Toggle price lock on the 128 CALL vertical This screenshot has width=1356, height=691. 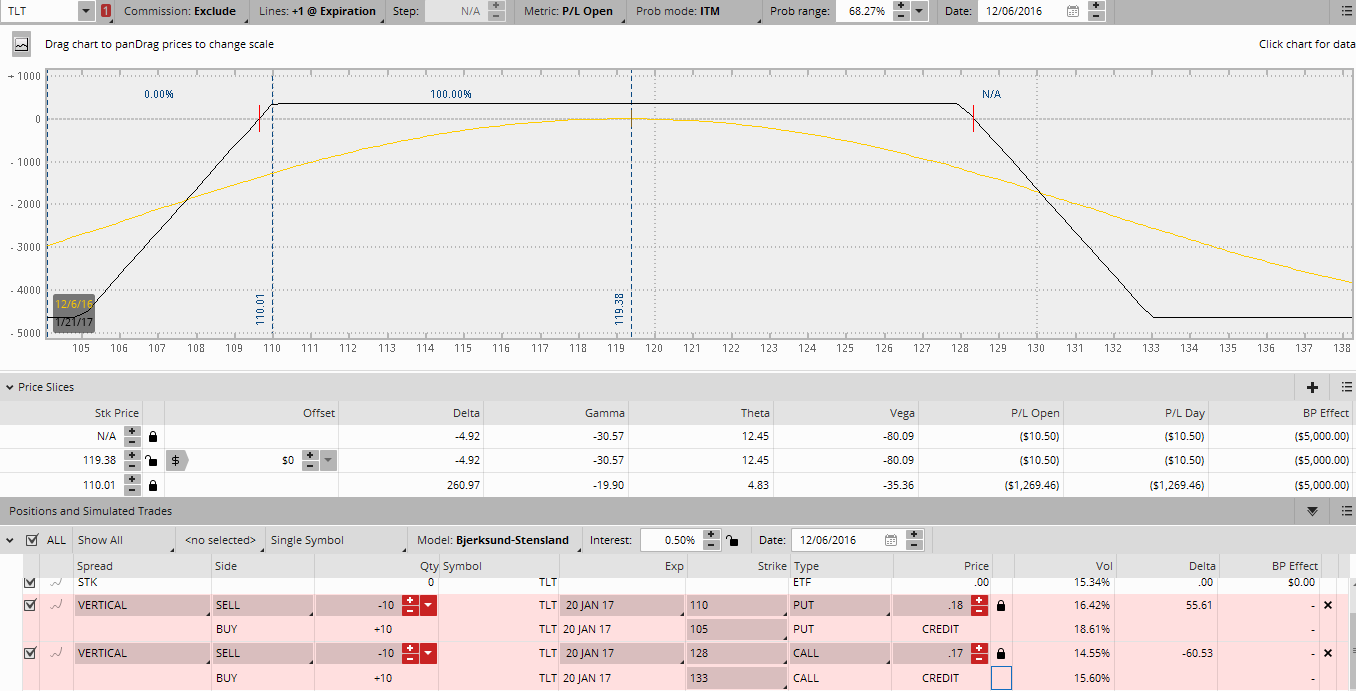1001,653
